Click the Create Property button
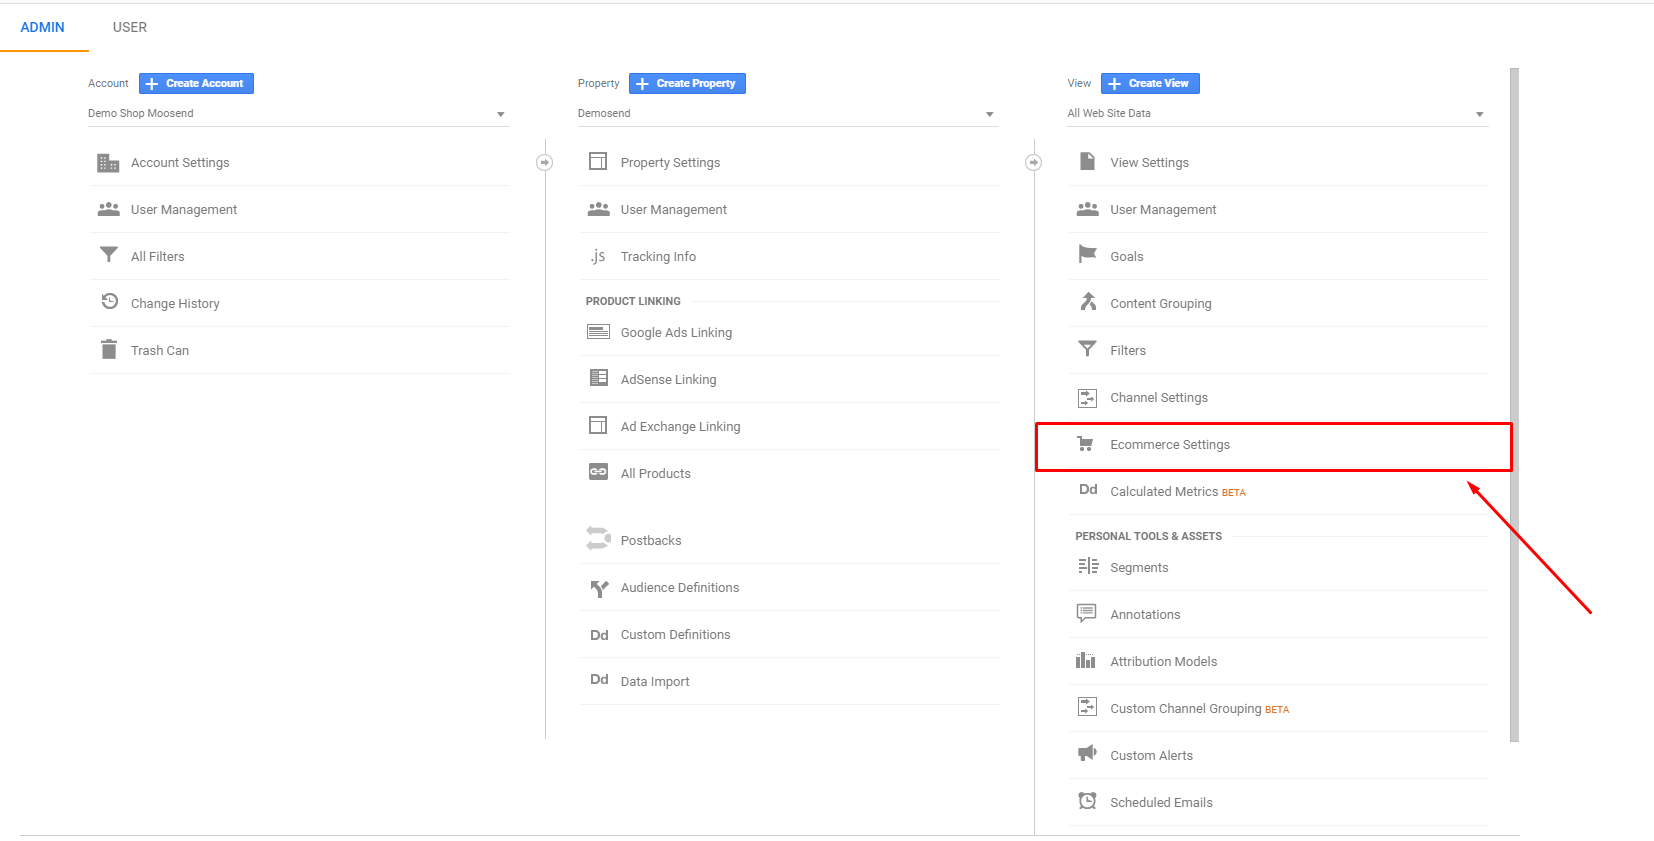The height and width of the screenshot is (841, 1654). [x=687, y=83]
